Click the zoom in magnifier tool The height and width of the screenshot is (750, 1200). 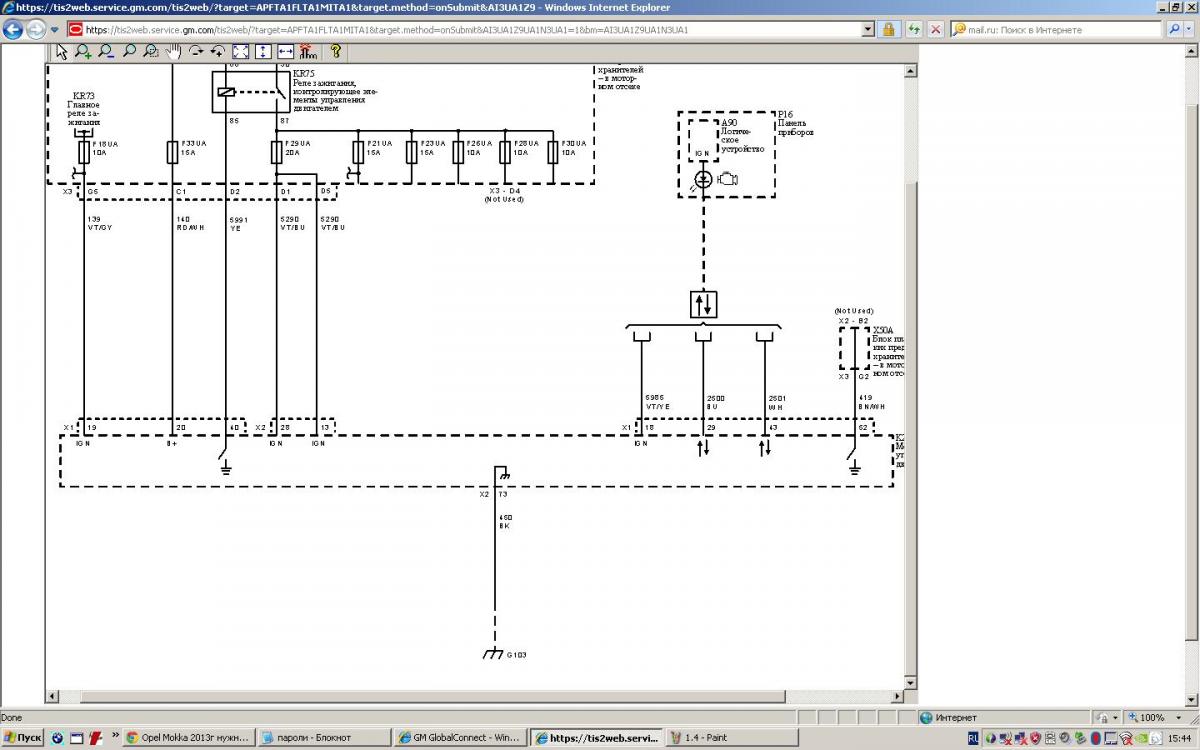[83, 51]
